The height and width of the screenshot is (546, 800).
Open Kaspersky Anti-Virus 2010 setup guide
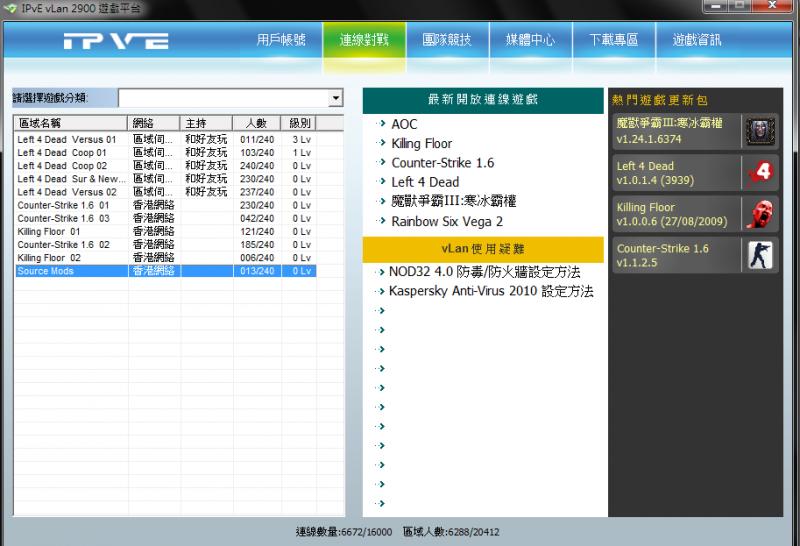(x=491, y=291)
